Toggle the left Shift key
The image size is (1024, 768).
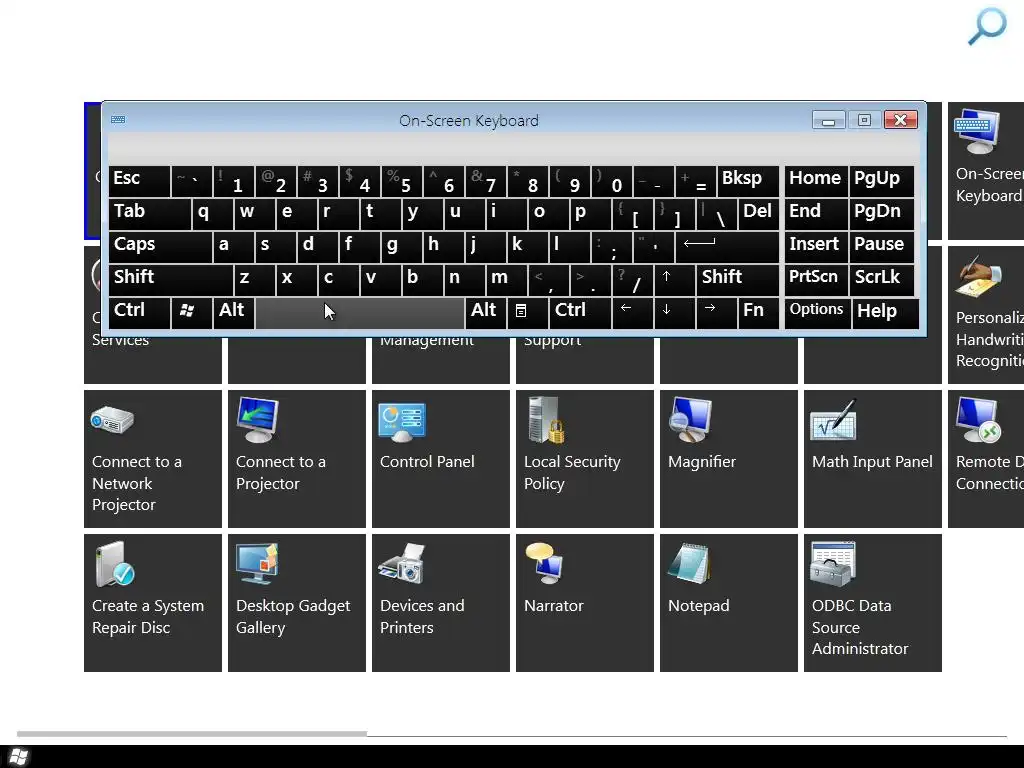click(170, 280)
